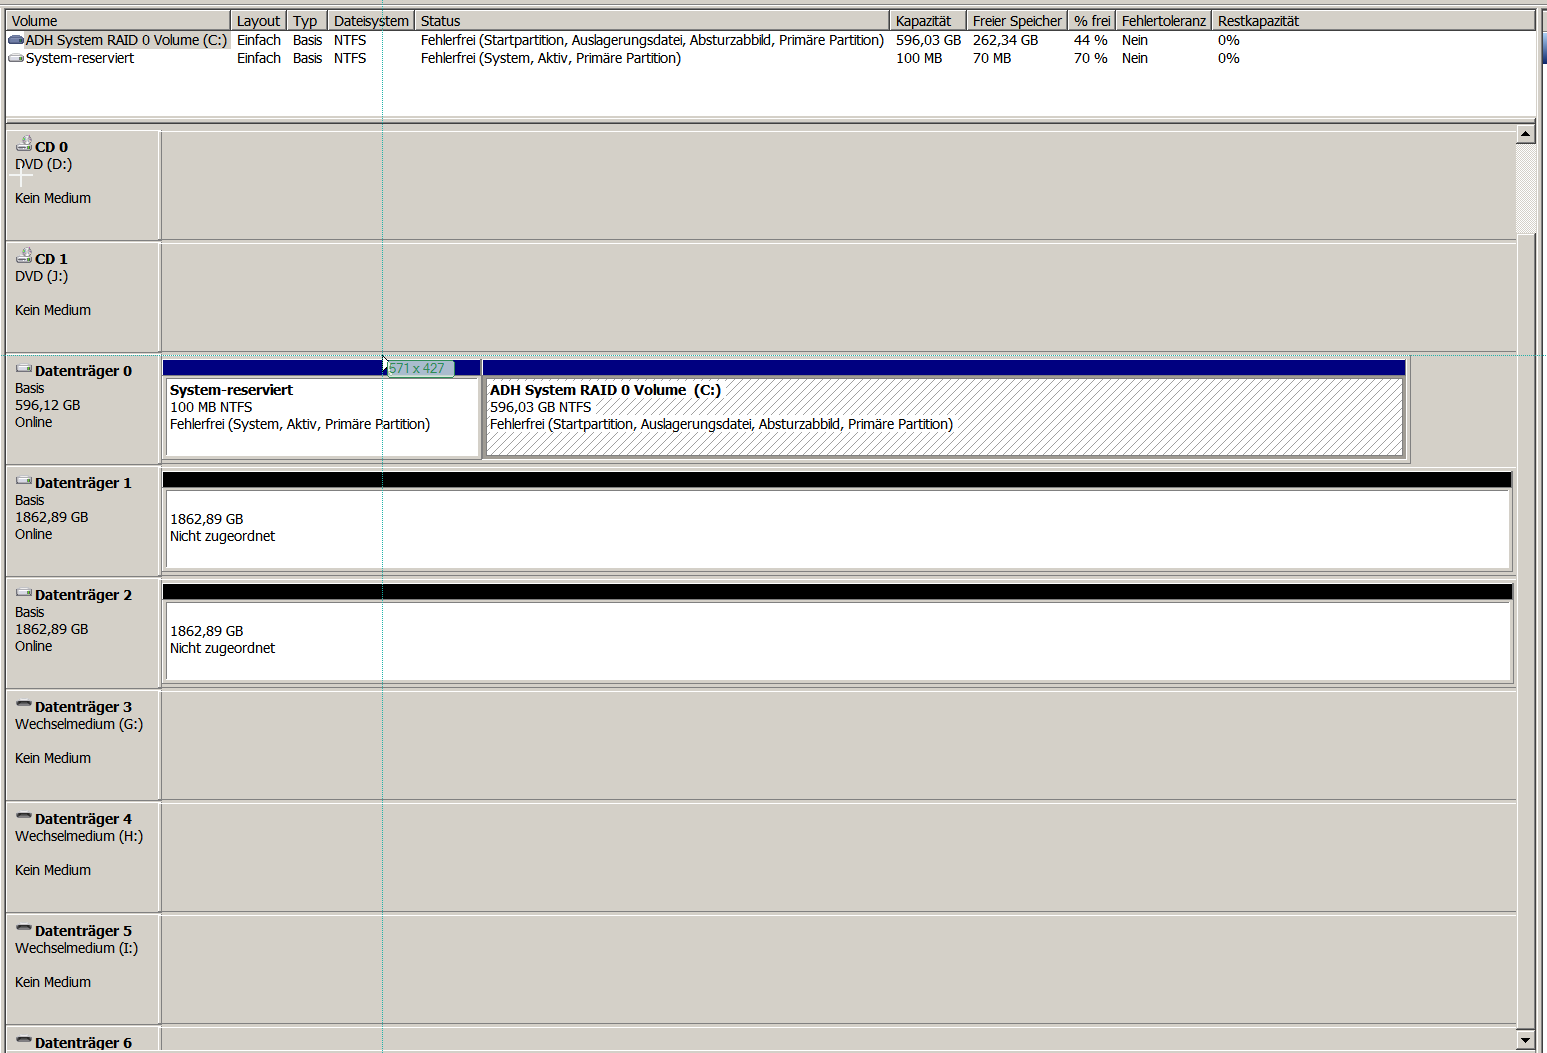Select unallocated 1862,89 GB space on Datenträger 2
The height and width of the screenshot is (1053, 1547).
click(x=838, y=633)
